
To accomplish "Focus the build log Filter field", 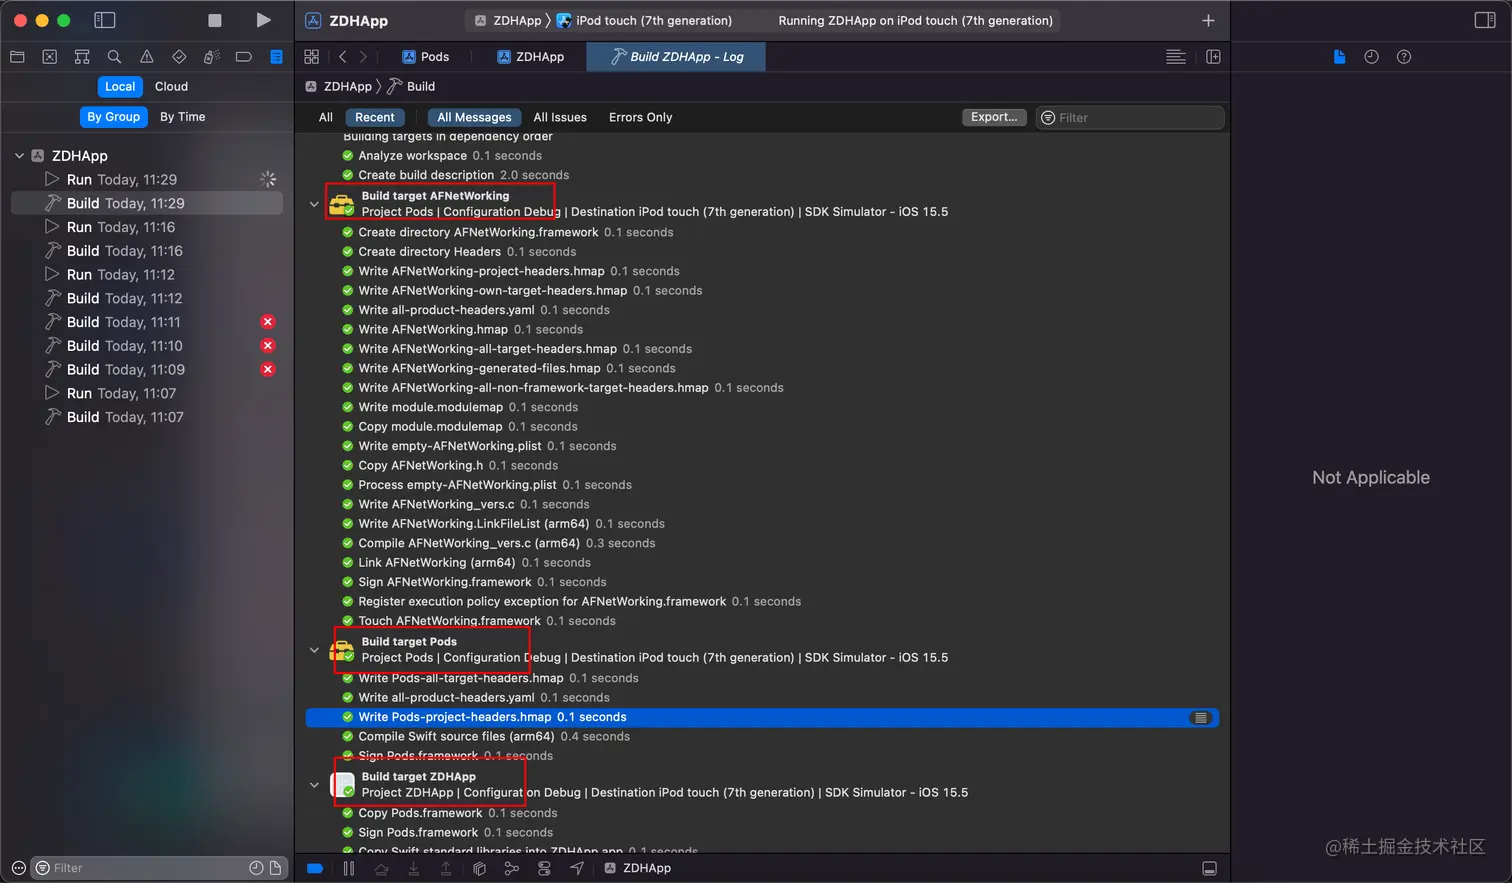I will click(1130, 118).
